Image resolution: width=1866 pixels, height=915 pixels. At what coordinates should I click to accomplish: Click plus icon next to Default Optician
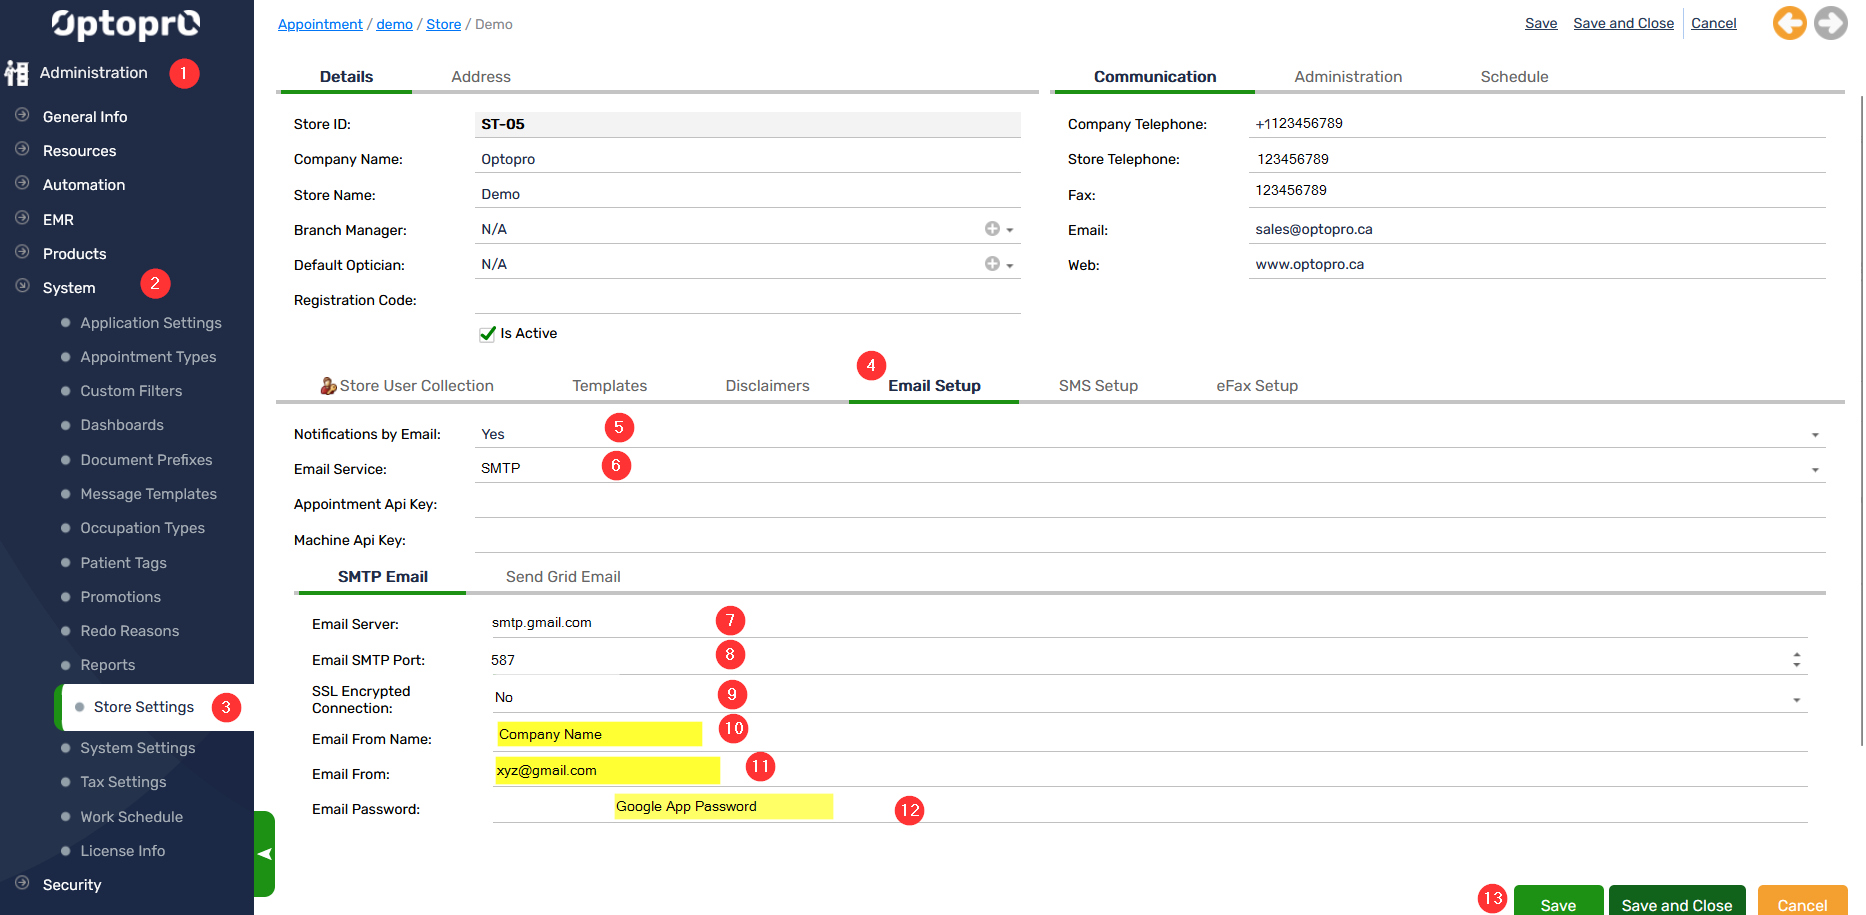pos(992,264)
